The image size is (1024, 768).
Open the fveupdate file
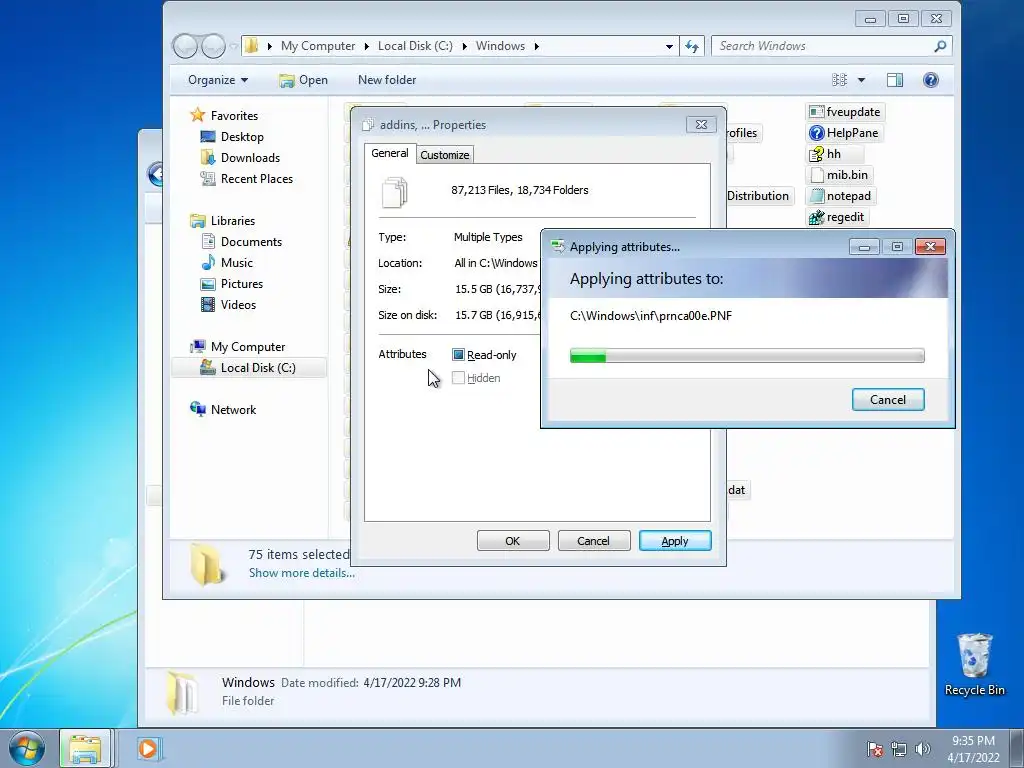coord(845,112)
